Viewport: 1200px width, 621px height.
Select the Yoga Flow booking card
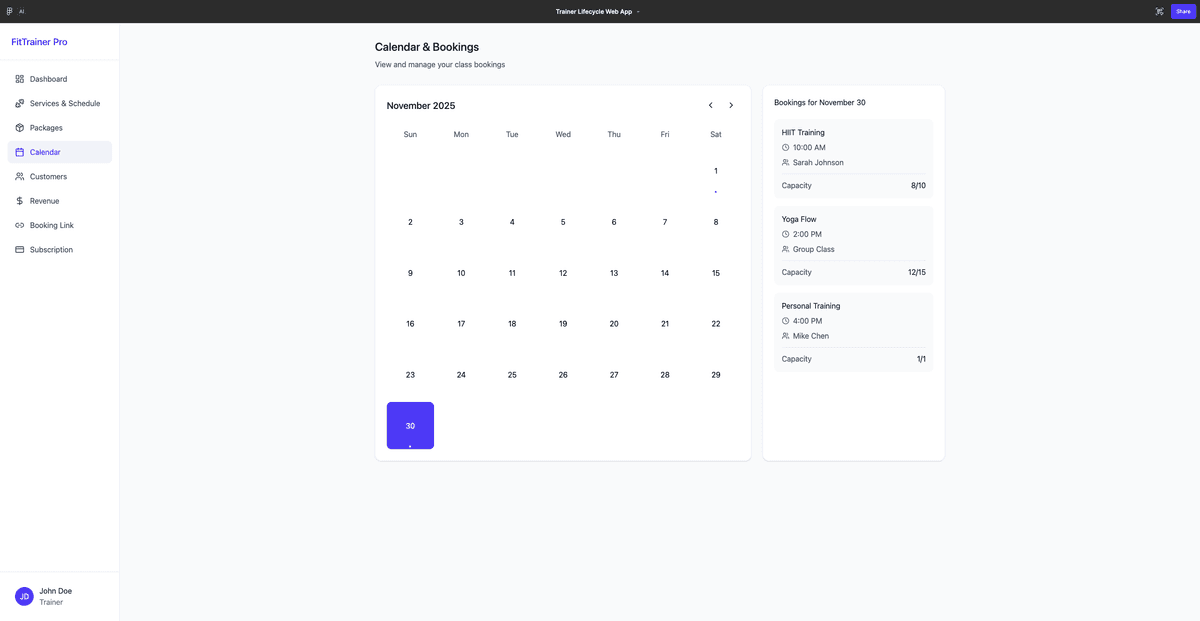click(853, 244)
